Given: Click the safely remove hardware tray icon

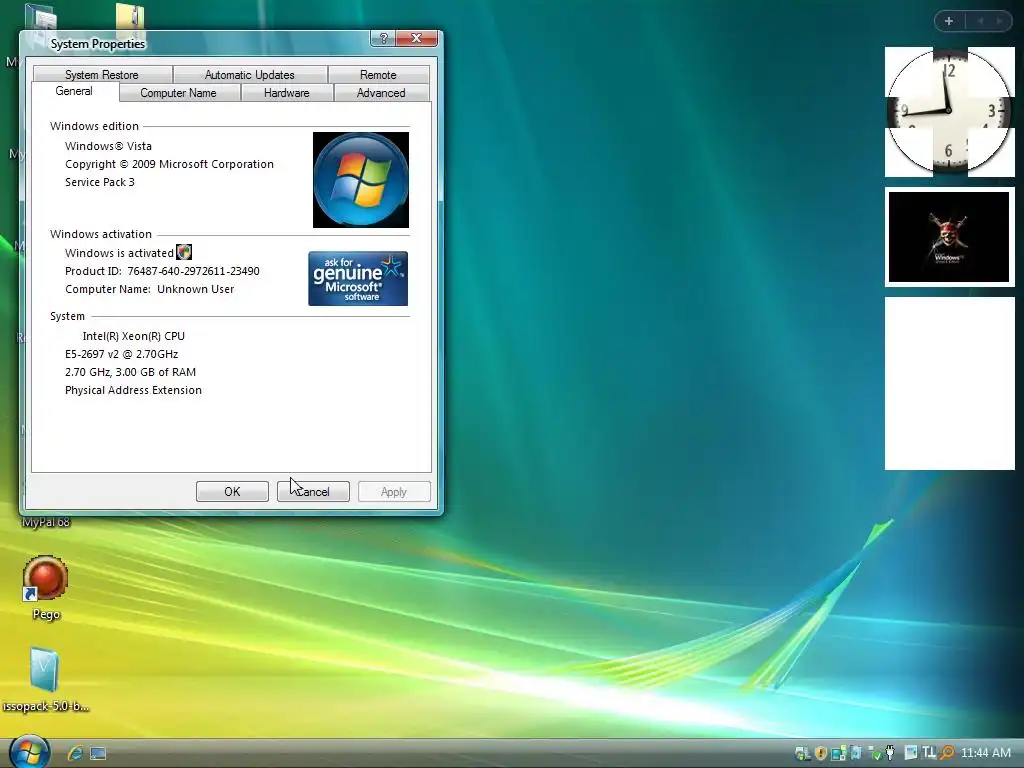Looking at the screenshot, I should (x=875, y=753).
